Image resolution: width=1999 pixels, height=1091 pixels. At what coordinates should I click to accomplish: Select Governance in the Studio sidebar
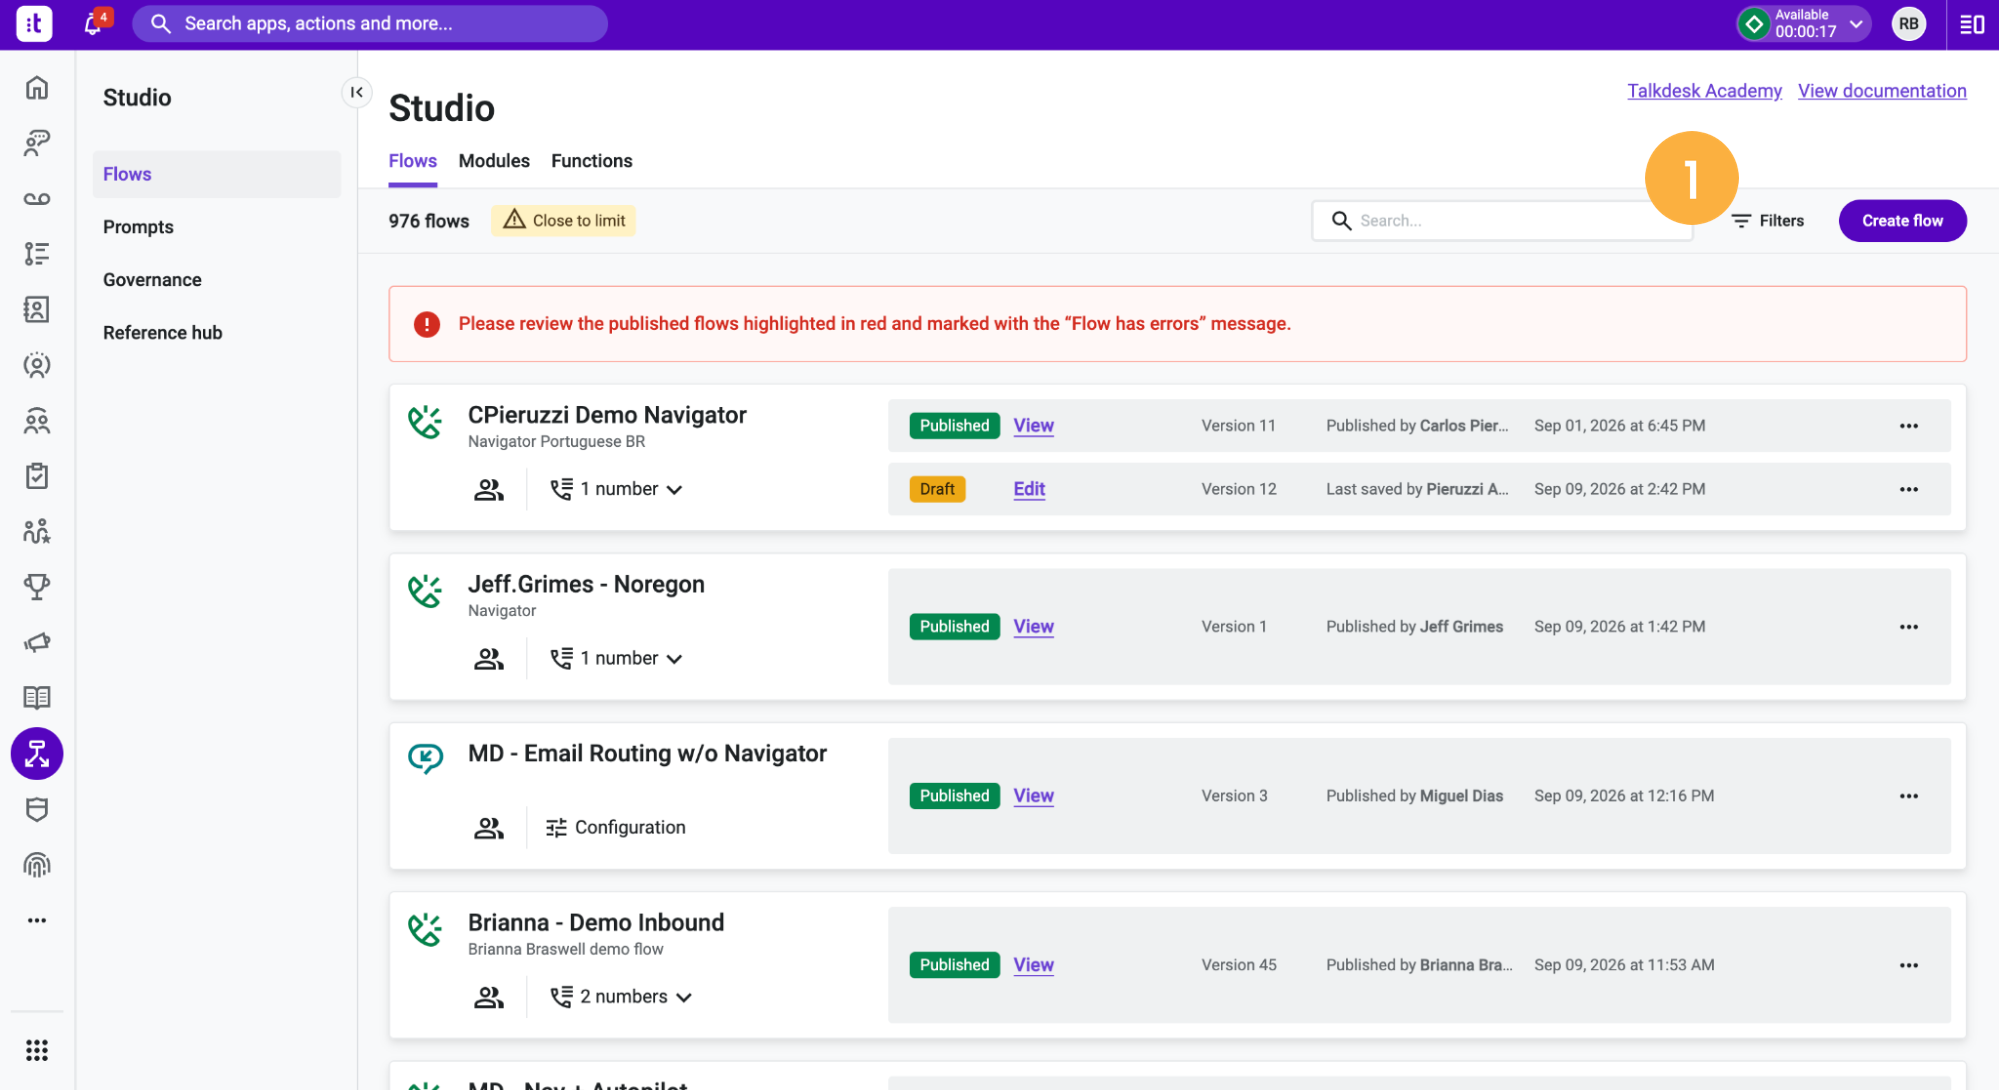pos(152,280)
